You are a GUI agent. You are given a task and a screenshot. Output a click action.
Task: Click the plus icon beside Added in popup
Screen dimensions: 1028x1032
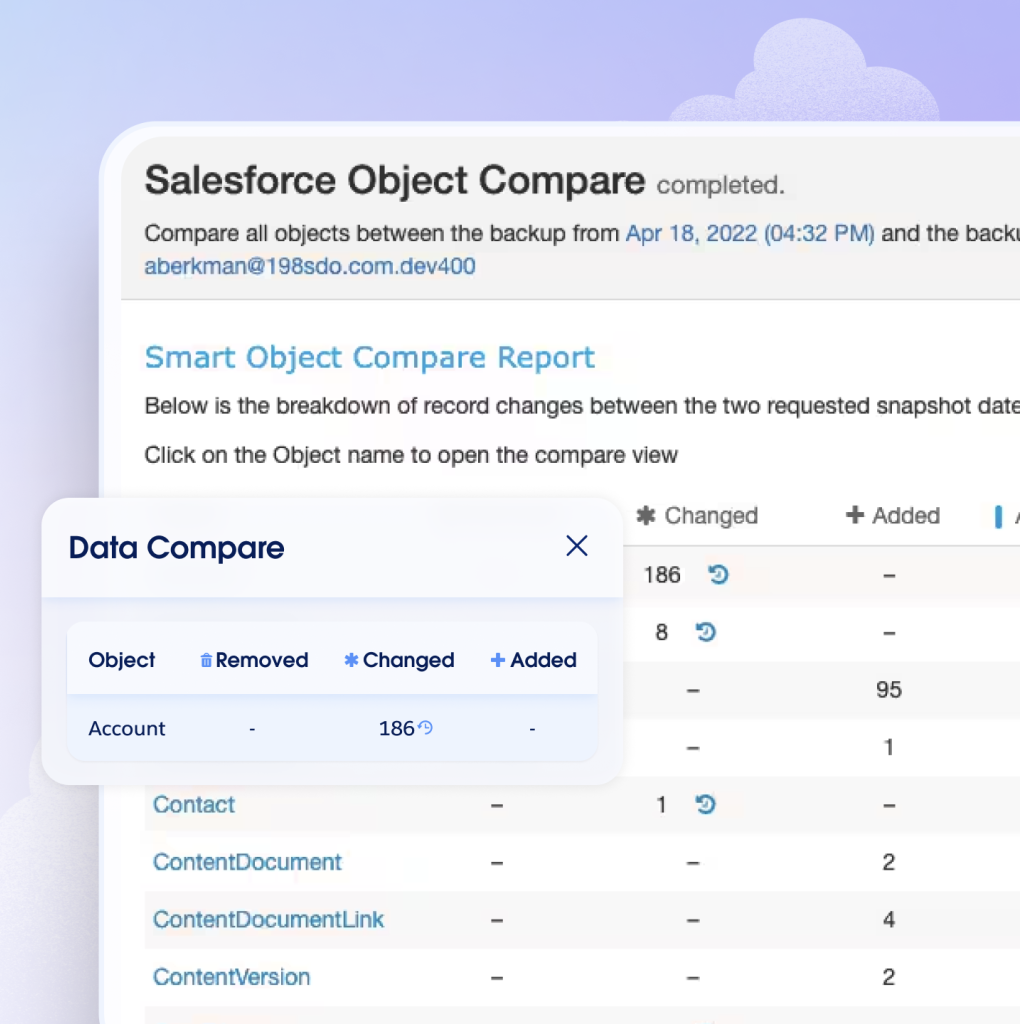click(x=498, y=661)
